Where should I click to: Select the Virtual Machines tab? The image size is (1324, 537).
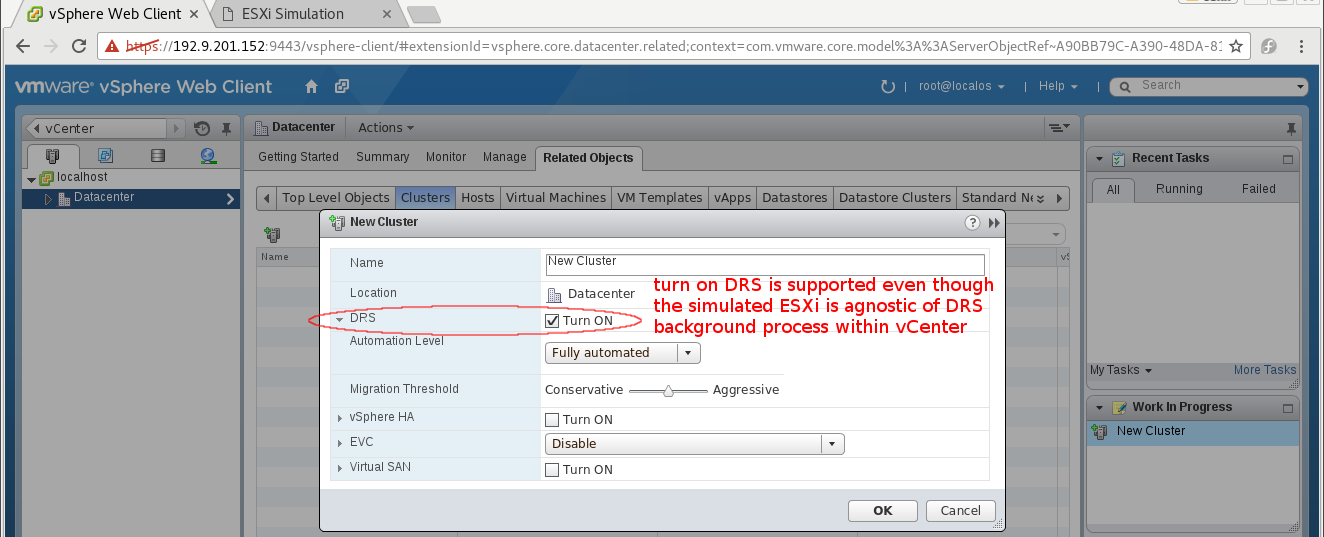coord(556,198)
